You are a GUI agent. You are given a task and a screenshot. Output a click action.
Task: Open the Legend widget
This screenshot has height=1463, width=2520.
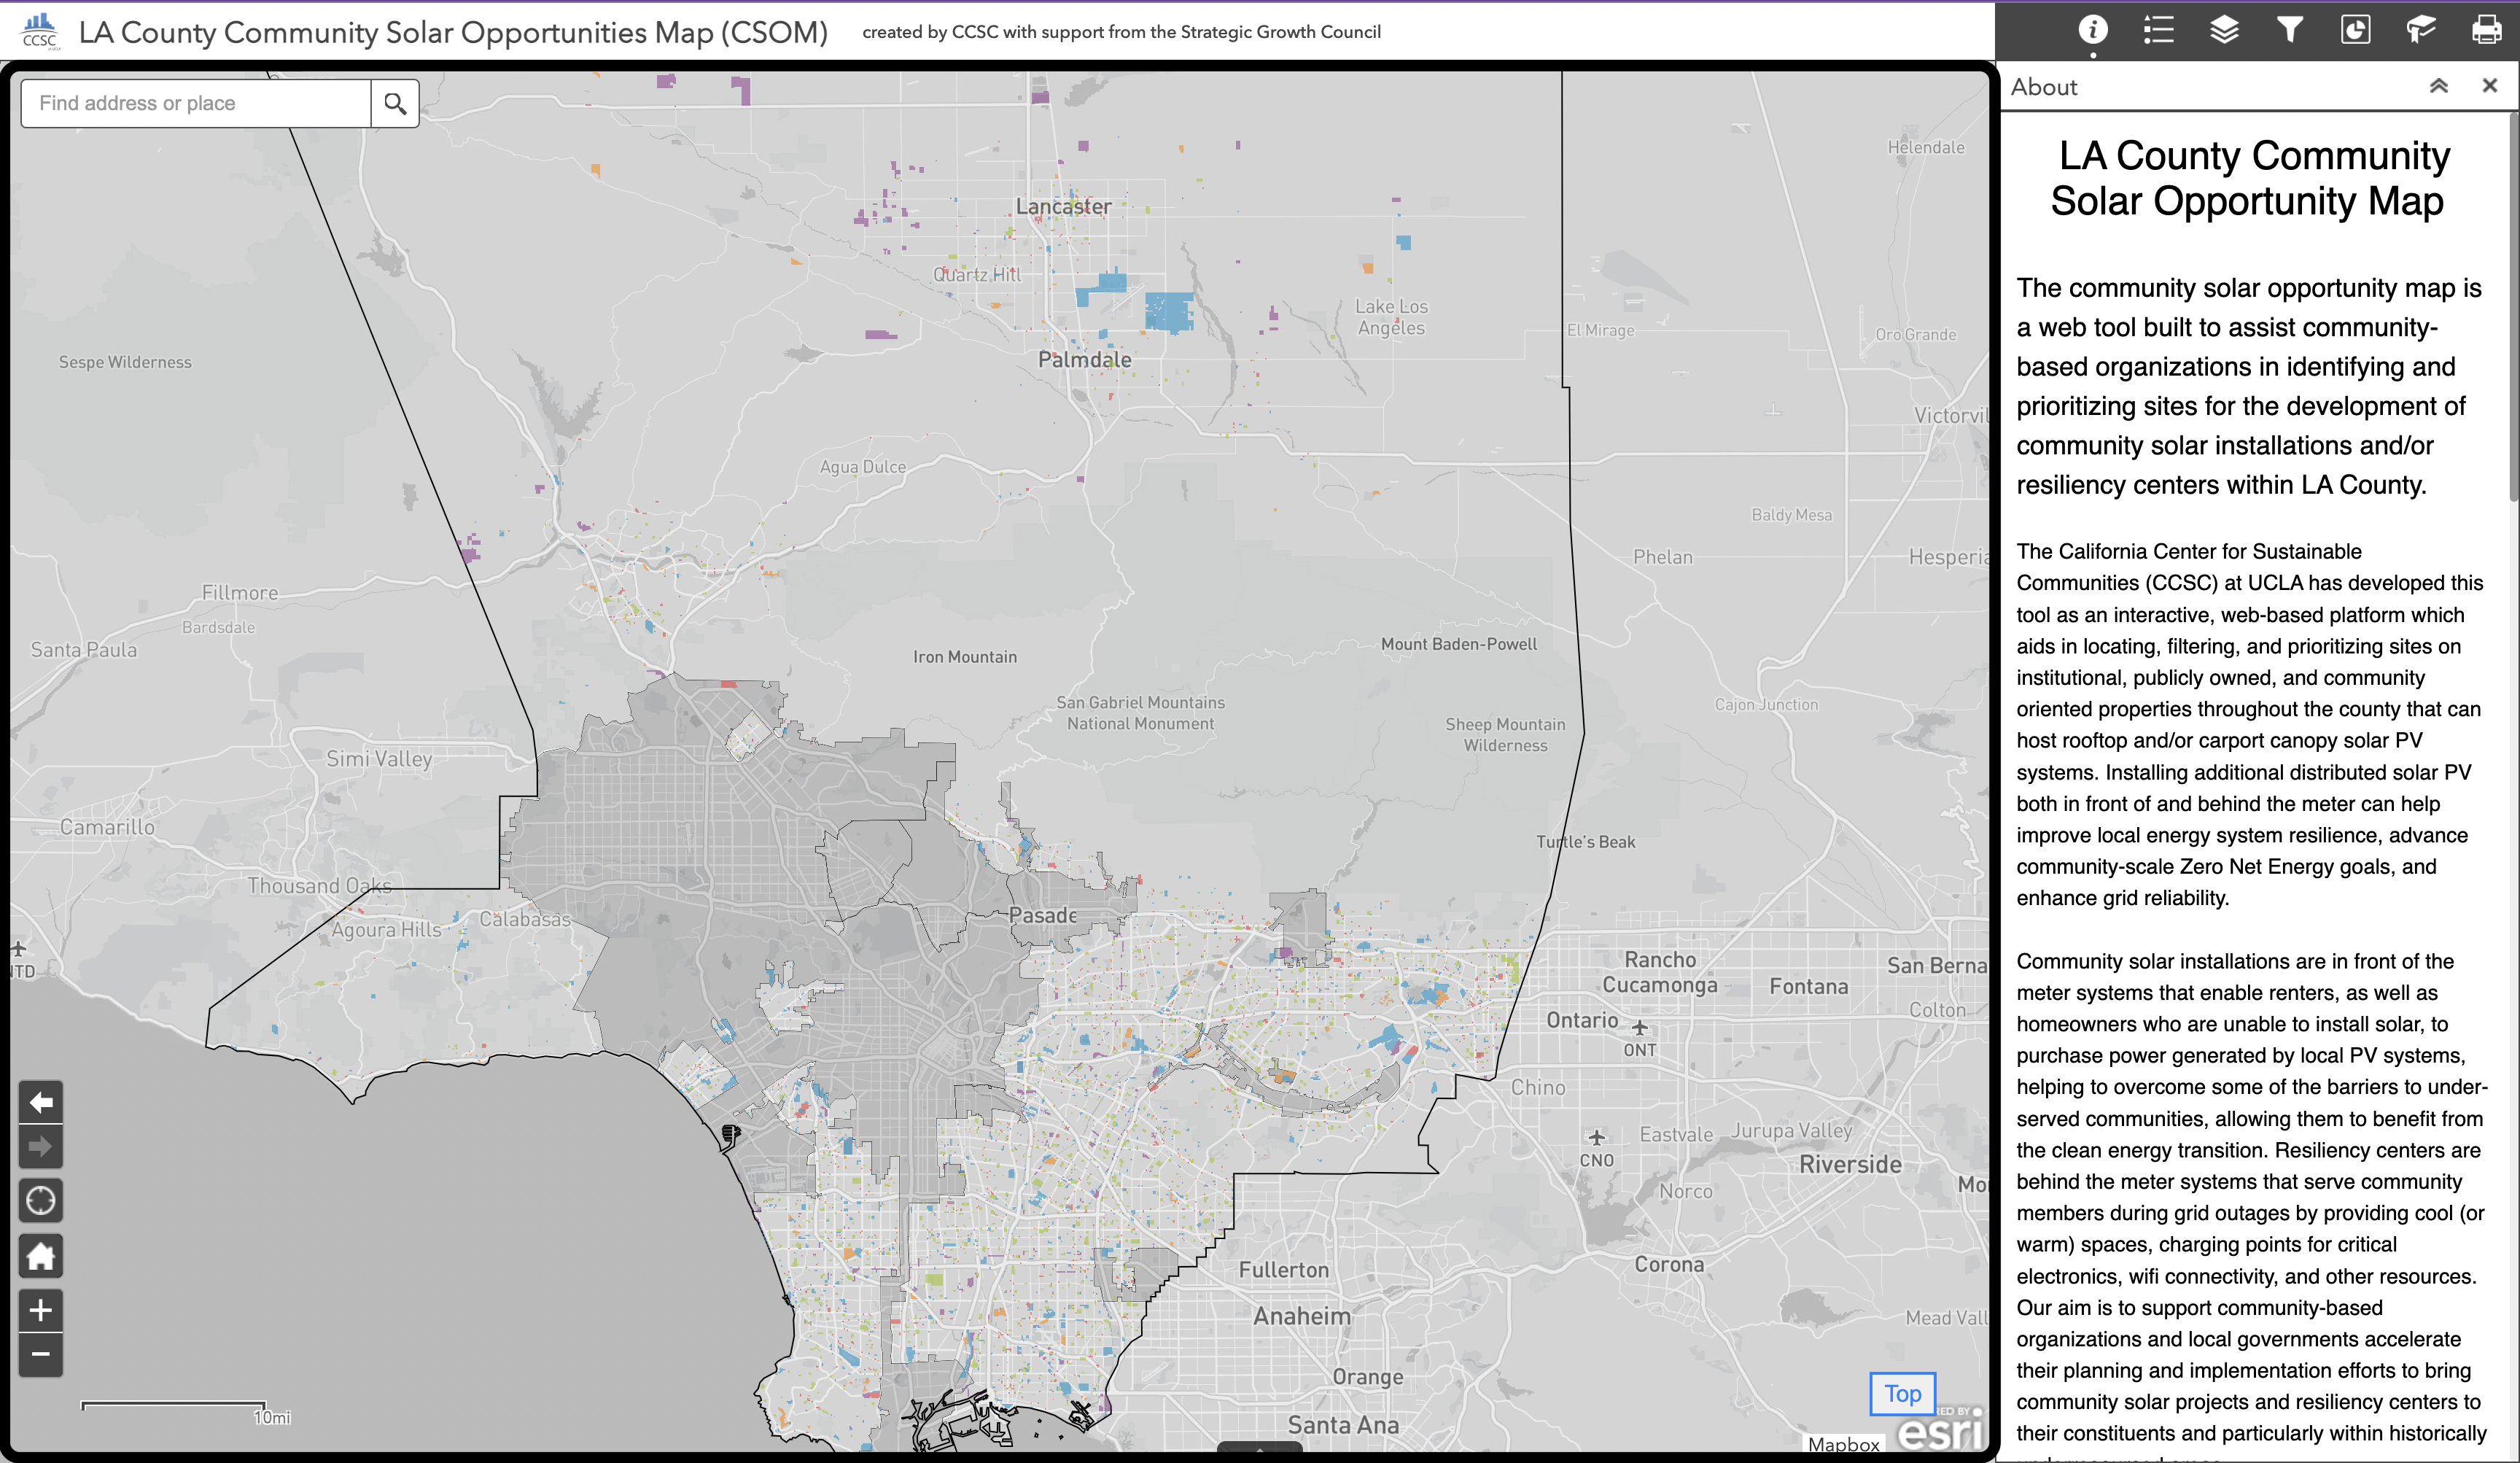coord(2158,30)
